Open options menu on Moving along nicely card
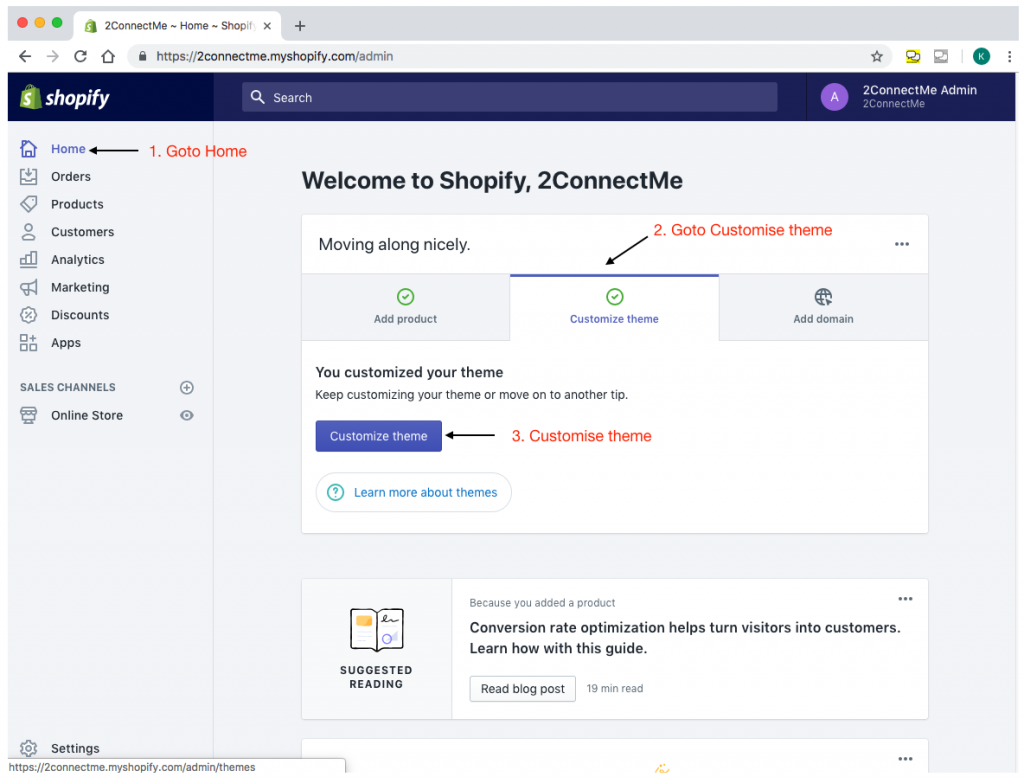Screen dimensions: 1024x777 click(x=902, y=244)
